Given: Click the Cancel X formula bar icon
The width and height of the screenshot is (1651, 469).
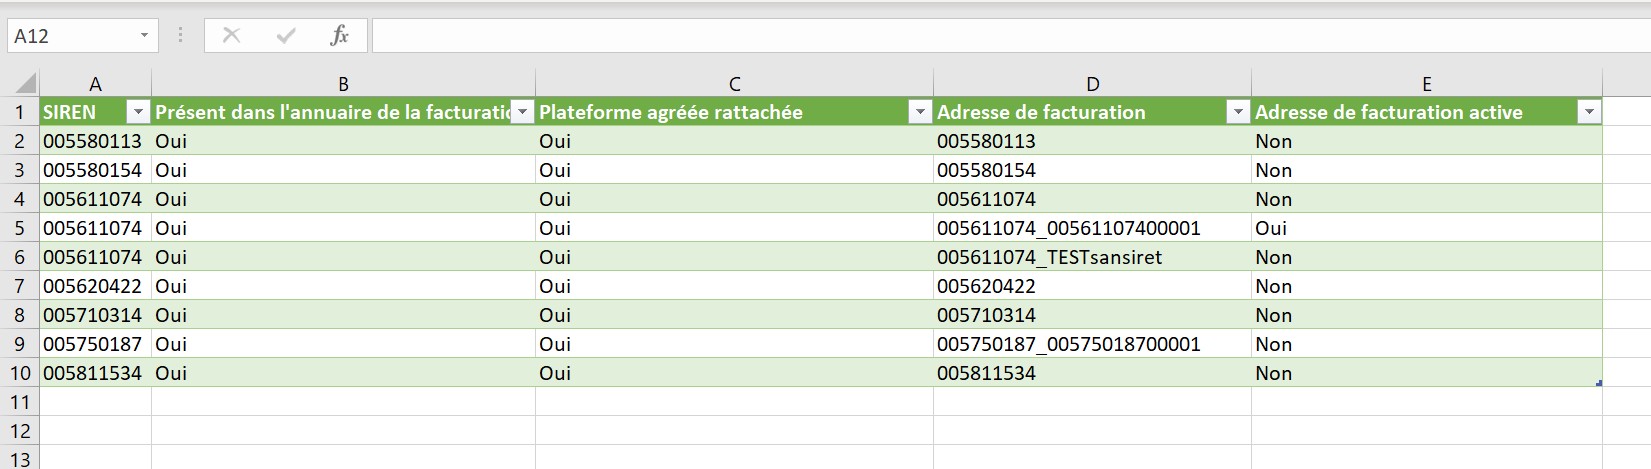Looking at the screenshot, I should [231, 36].
